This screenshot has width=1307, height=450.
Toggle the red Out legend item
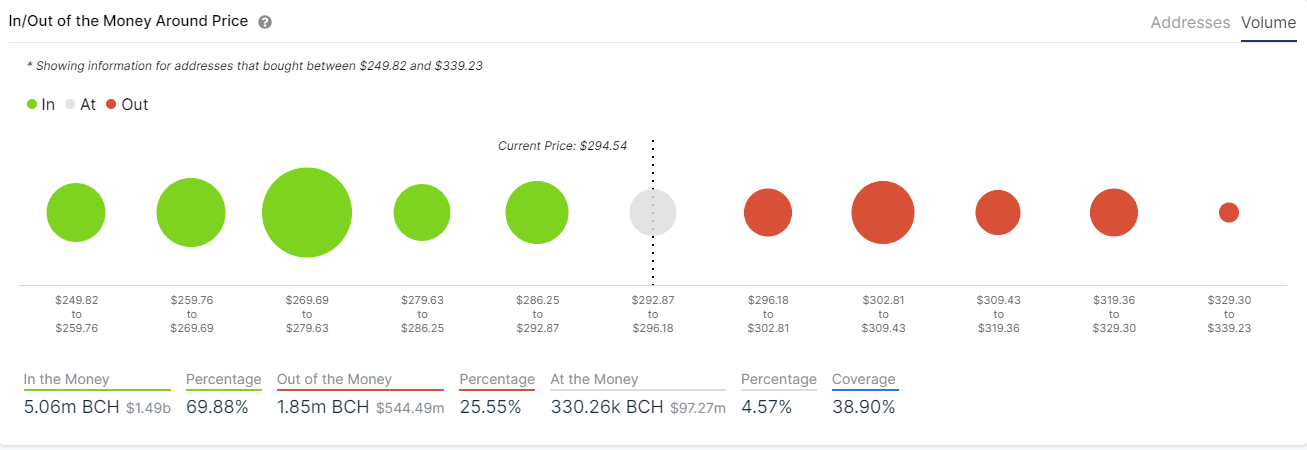tap(126, 104)
